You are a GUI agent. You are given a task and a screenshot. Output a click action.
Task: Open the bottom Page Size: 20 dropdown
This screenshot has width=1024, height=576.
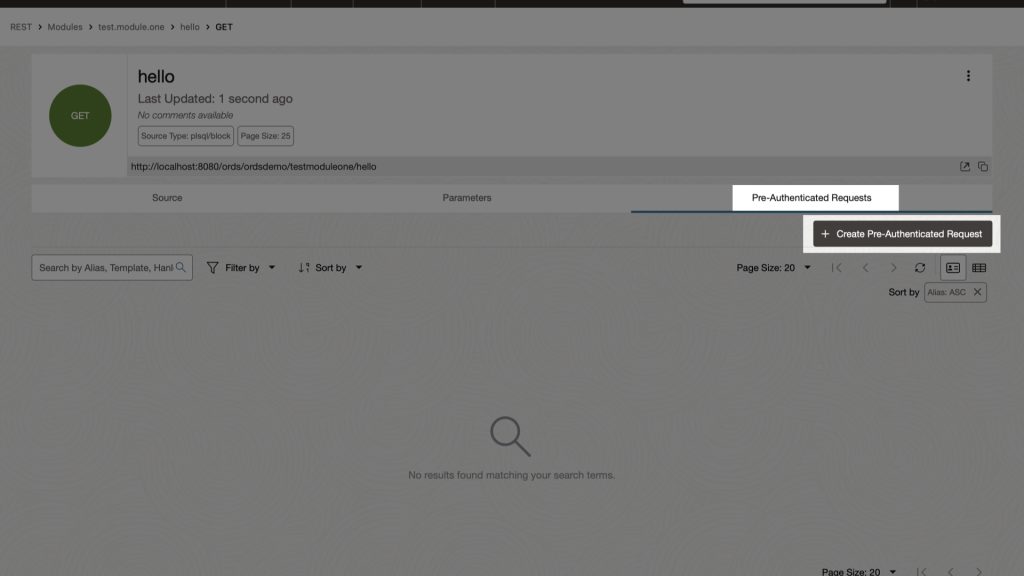[858, 571]
